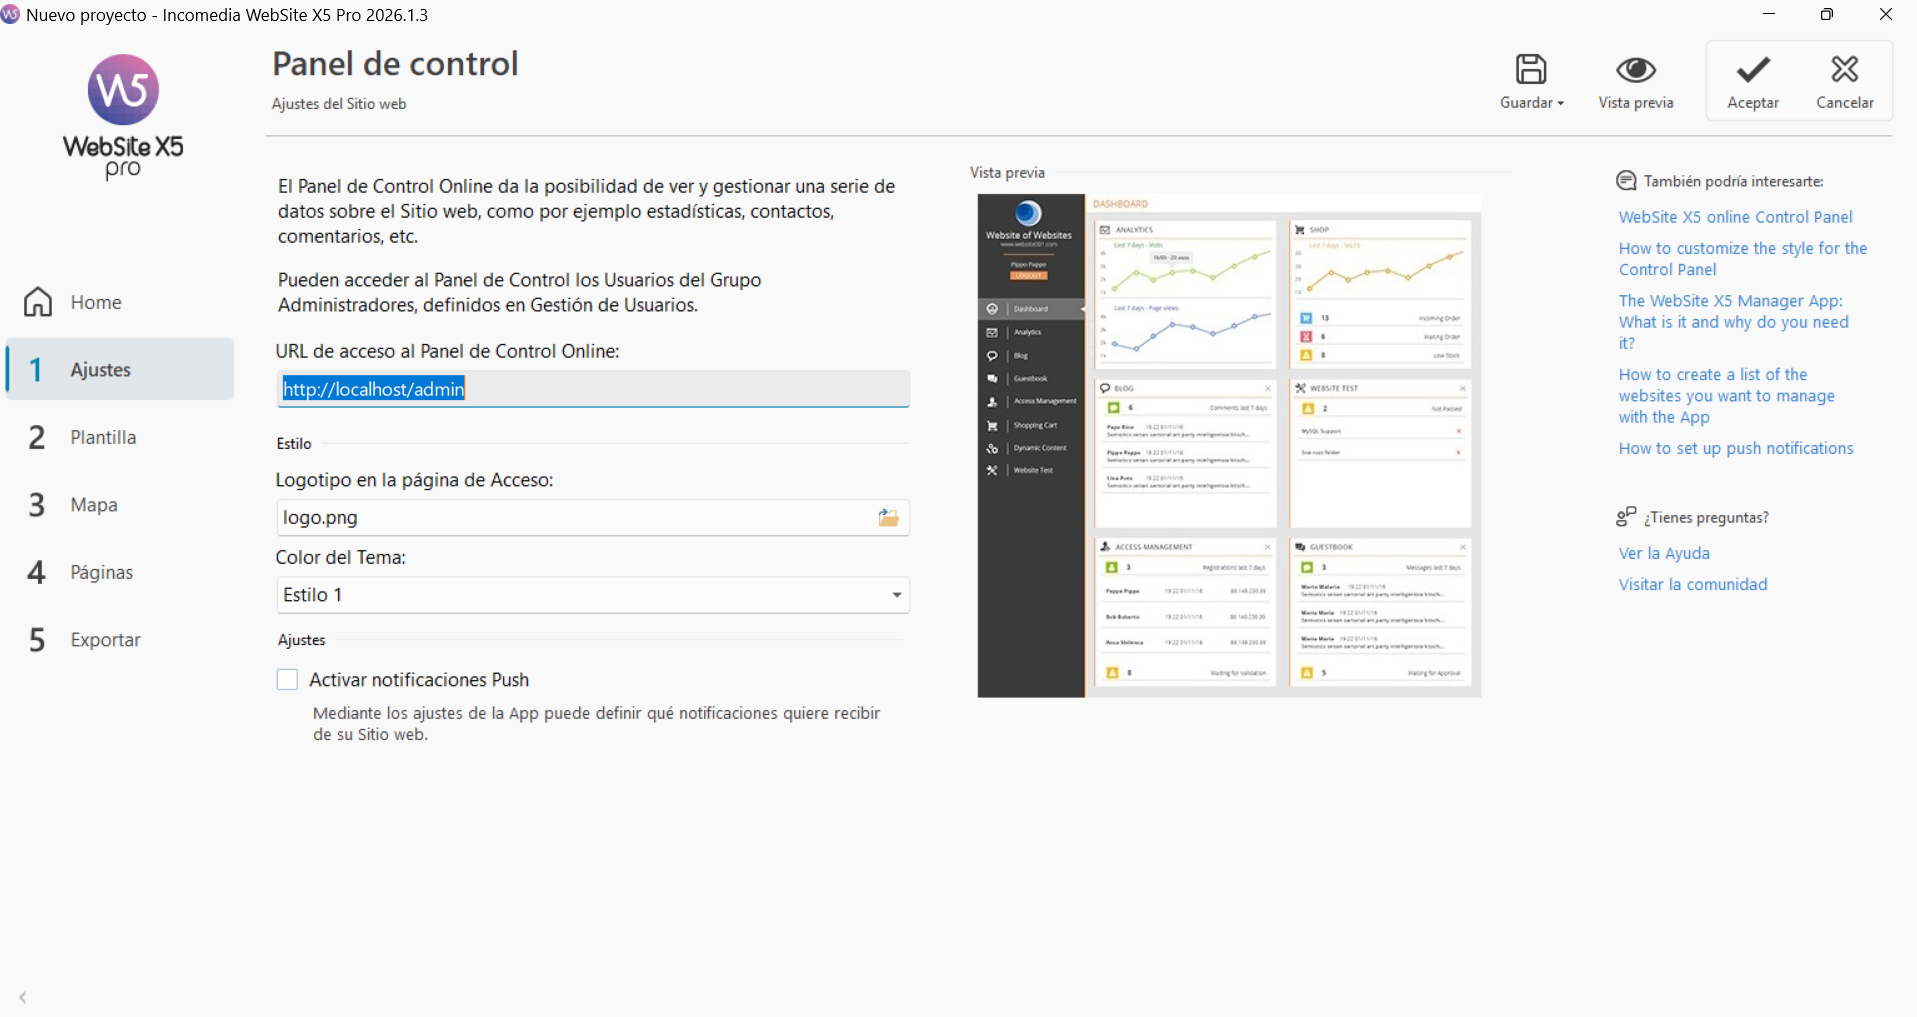1917x1017 pixels.
Task: Open step 4 Páginas
Action: click(x=101, y=573)
